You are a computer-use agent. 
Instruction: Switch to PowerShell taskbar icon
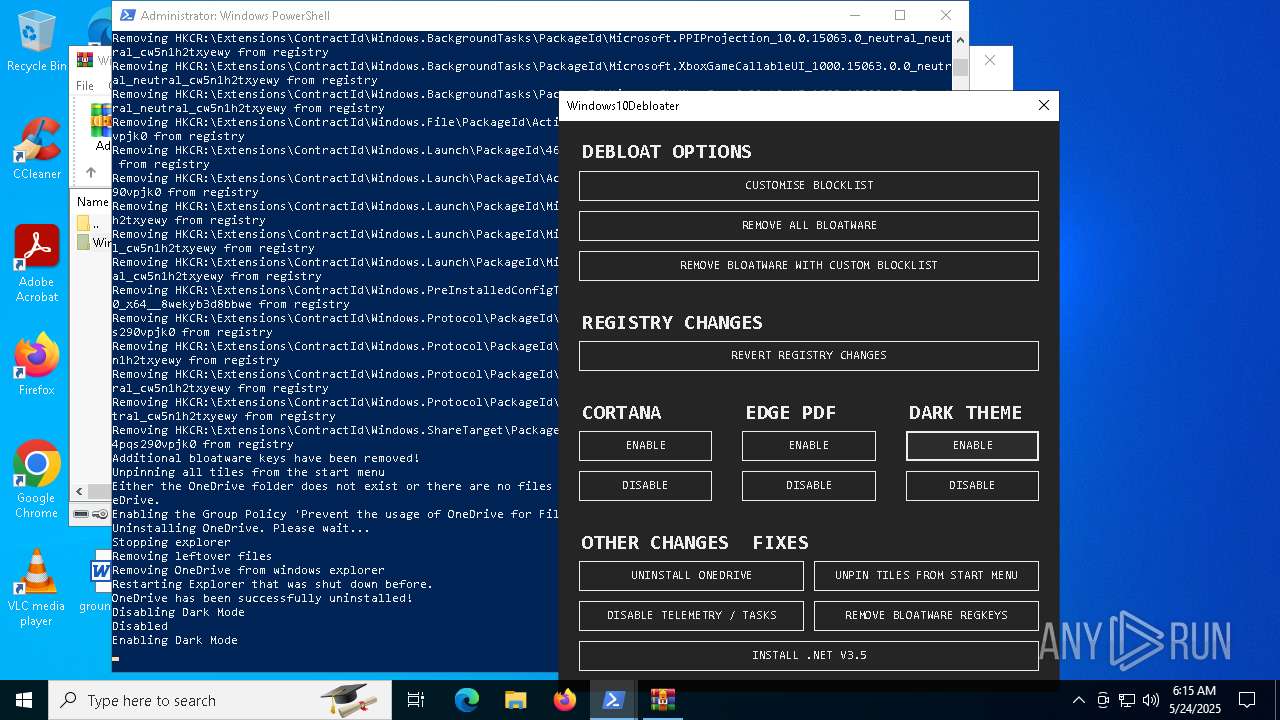(x=613, y=700)
